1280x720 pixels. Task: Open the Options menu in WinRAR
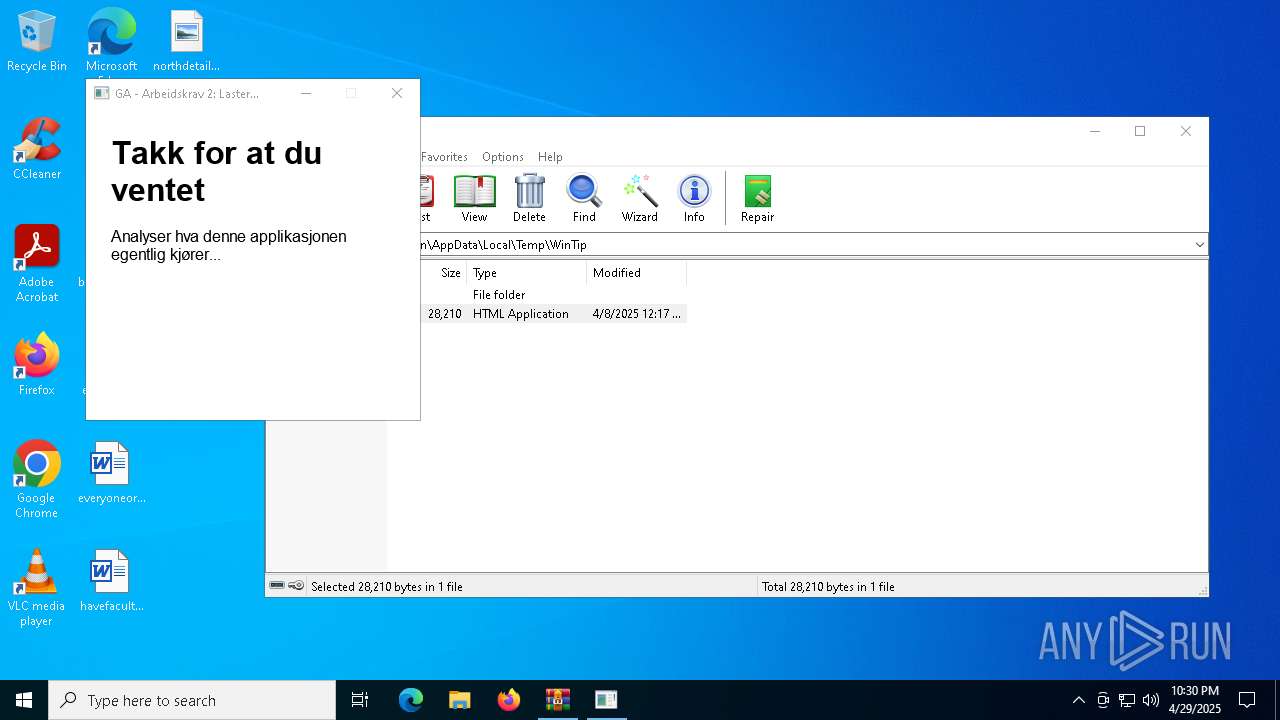tap(502, 157)
